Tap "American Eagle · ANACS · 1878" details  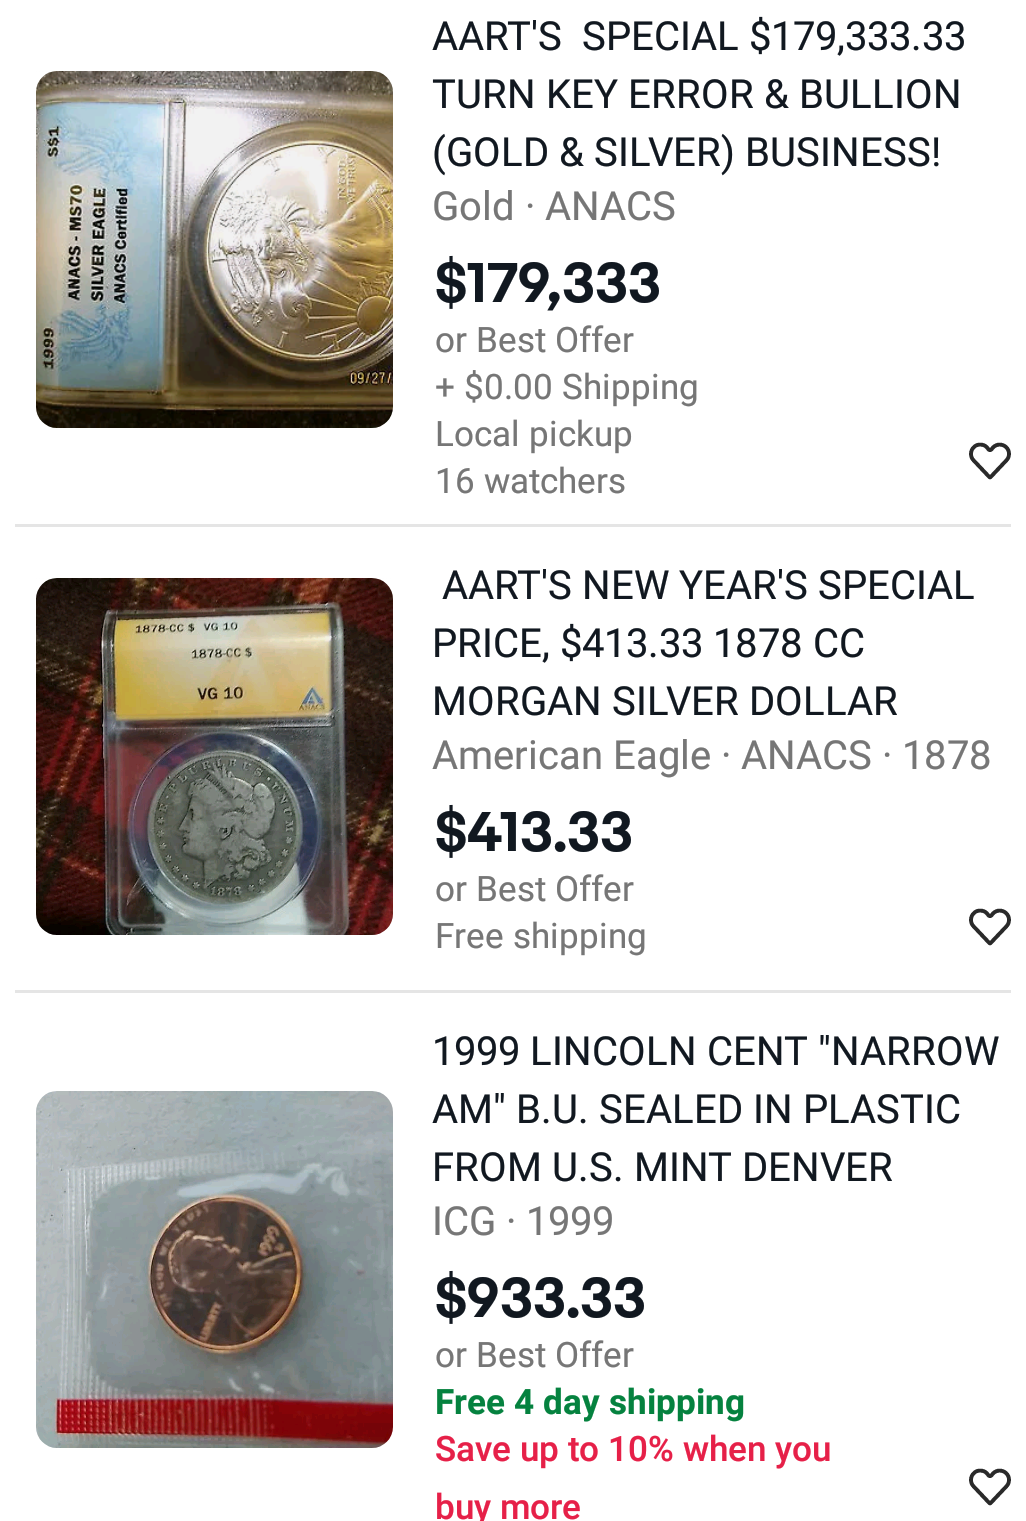click(711, 755)
